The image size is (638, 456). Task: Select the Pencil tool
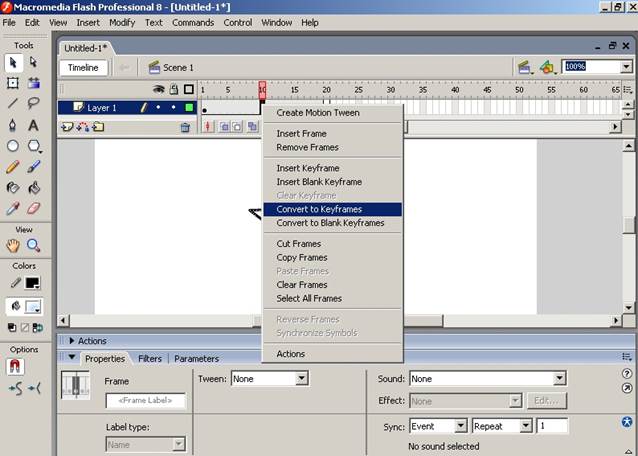click(x=13, y=167)
